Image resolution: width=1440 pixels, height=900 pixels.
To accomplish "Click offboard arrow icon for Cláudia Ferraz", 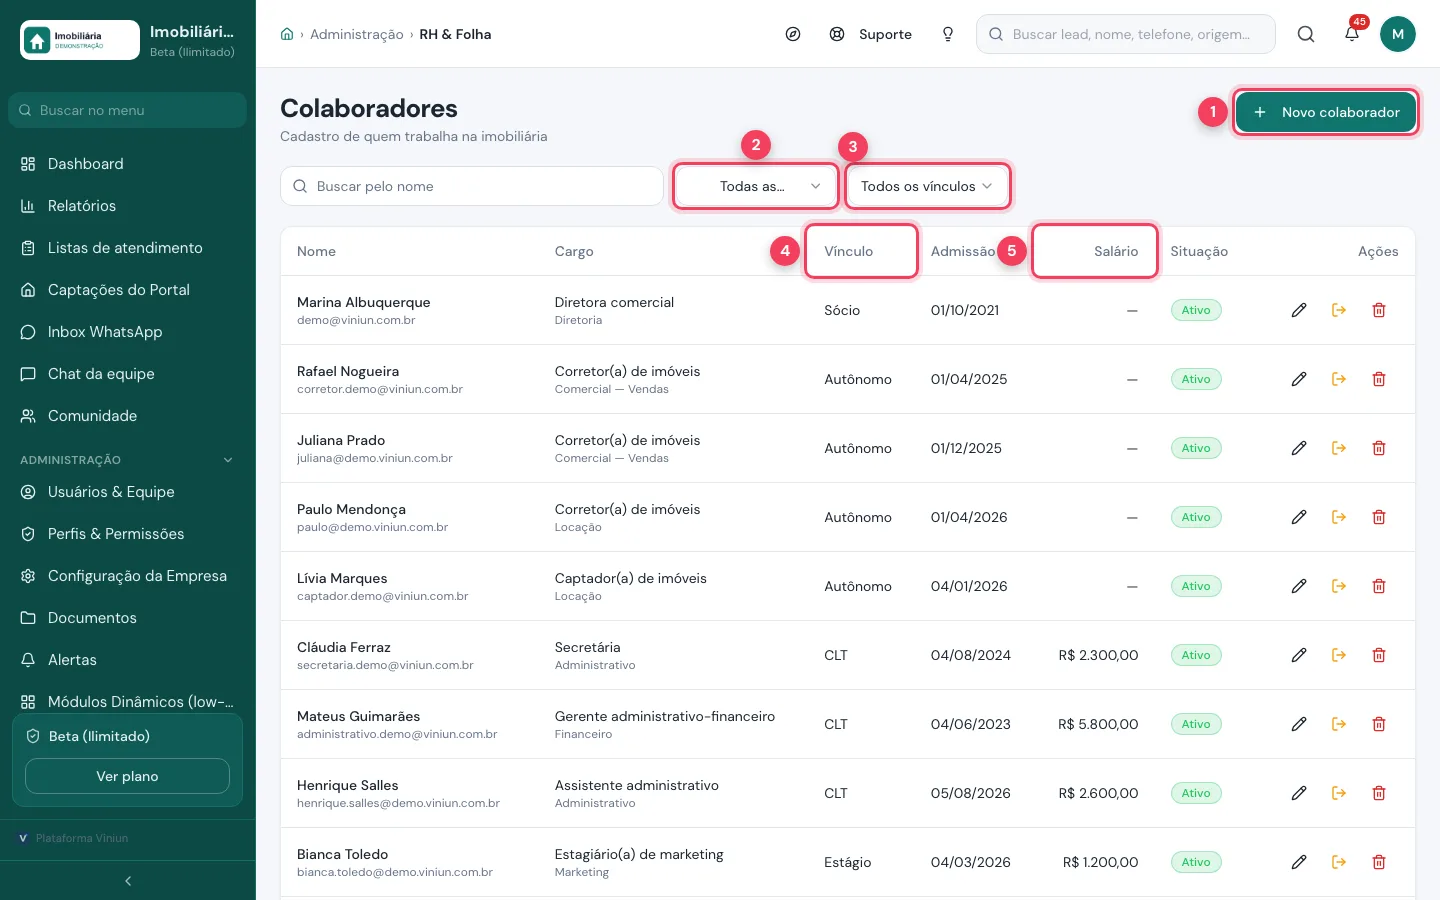I will click(1339, 655).
